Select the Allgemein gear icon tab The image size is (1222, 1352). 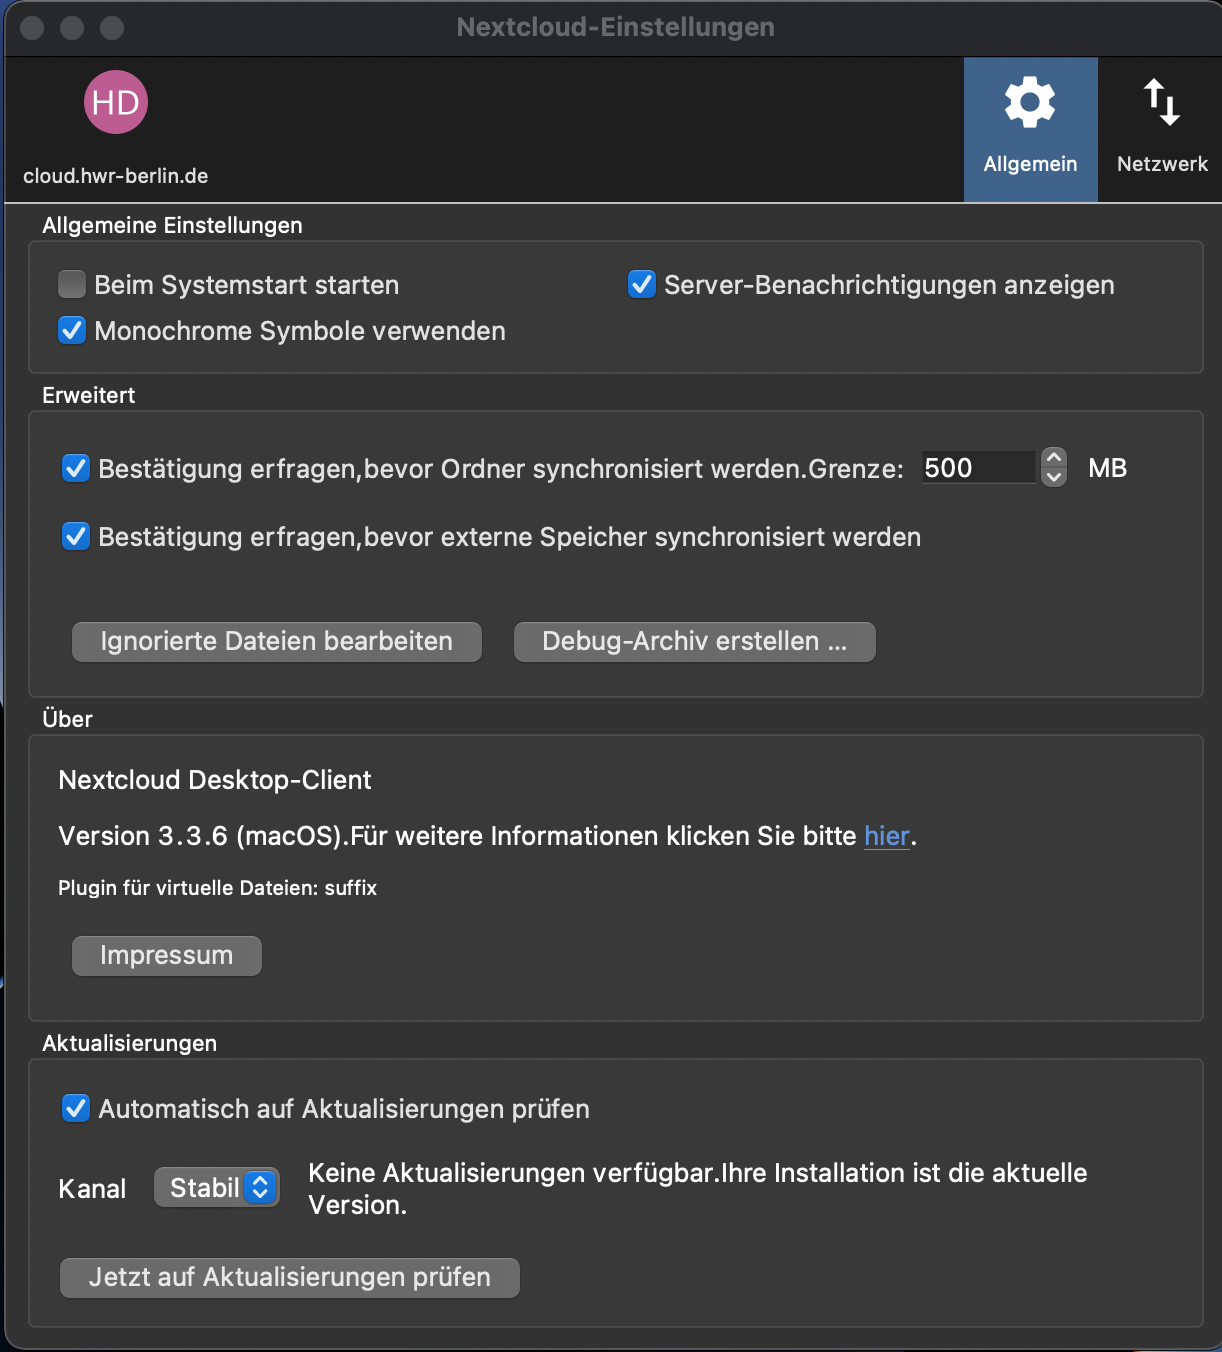1030,129
